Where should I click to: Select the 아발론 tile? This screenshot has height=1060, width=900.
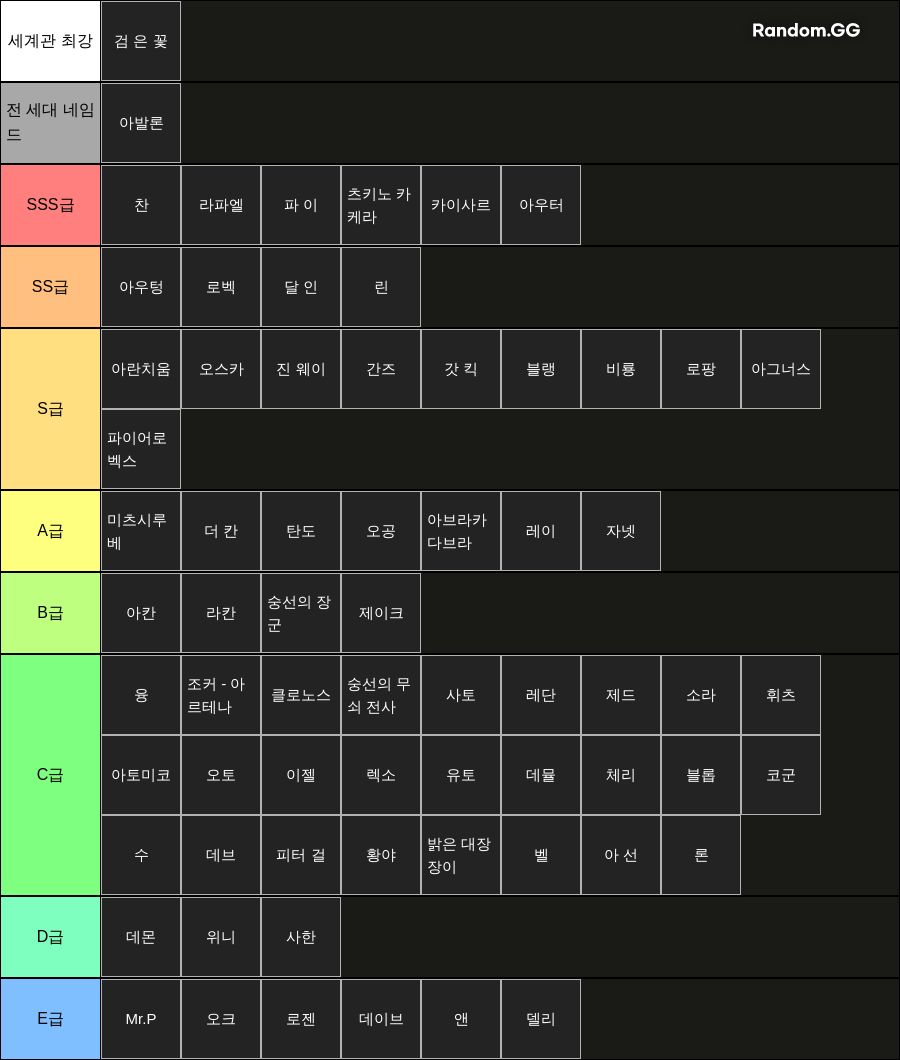(x=141, y=123)
